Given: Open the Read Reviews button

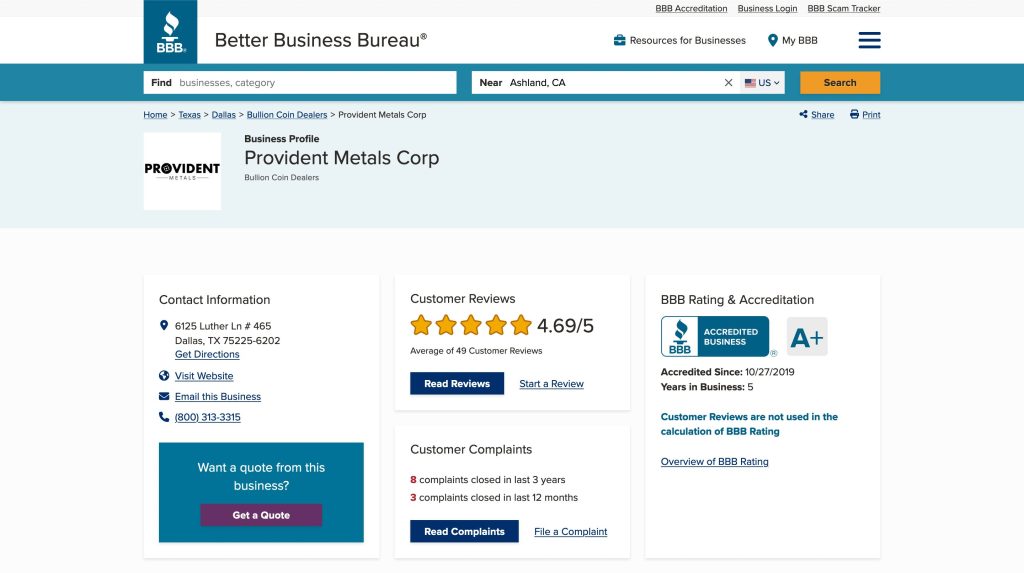Looking at the screenshot, I should (457, 384).
